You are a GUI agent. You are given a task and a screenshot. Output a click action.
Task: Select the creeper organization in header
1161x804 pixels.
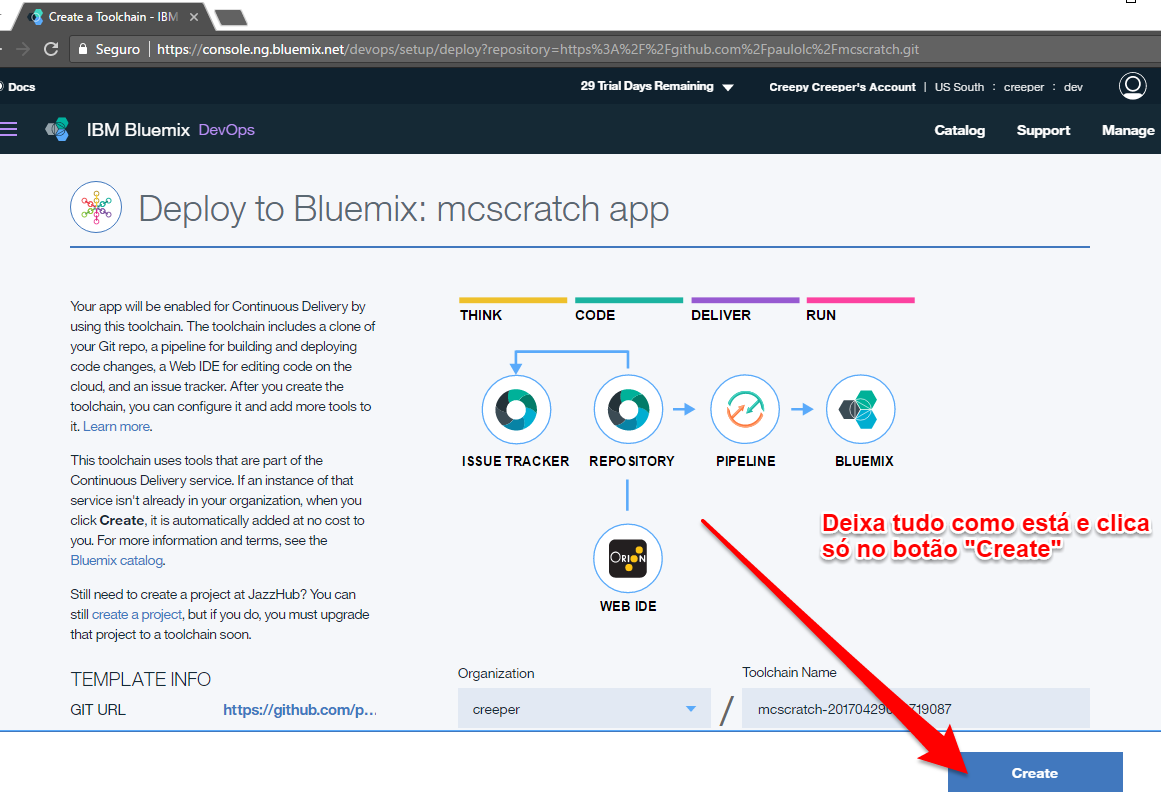pyautogui.click(x=1023, y=87)
